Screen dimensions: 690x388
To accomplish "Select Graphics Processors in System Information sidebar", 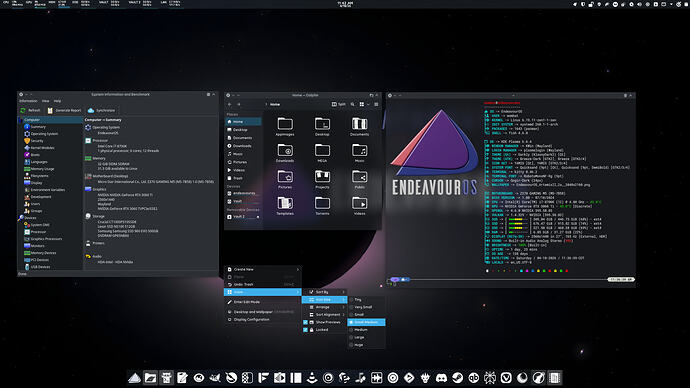I will tap(43, 239).
